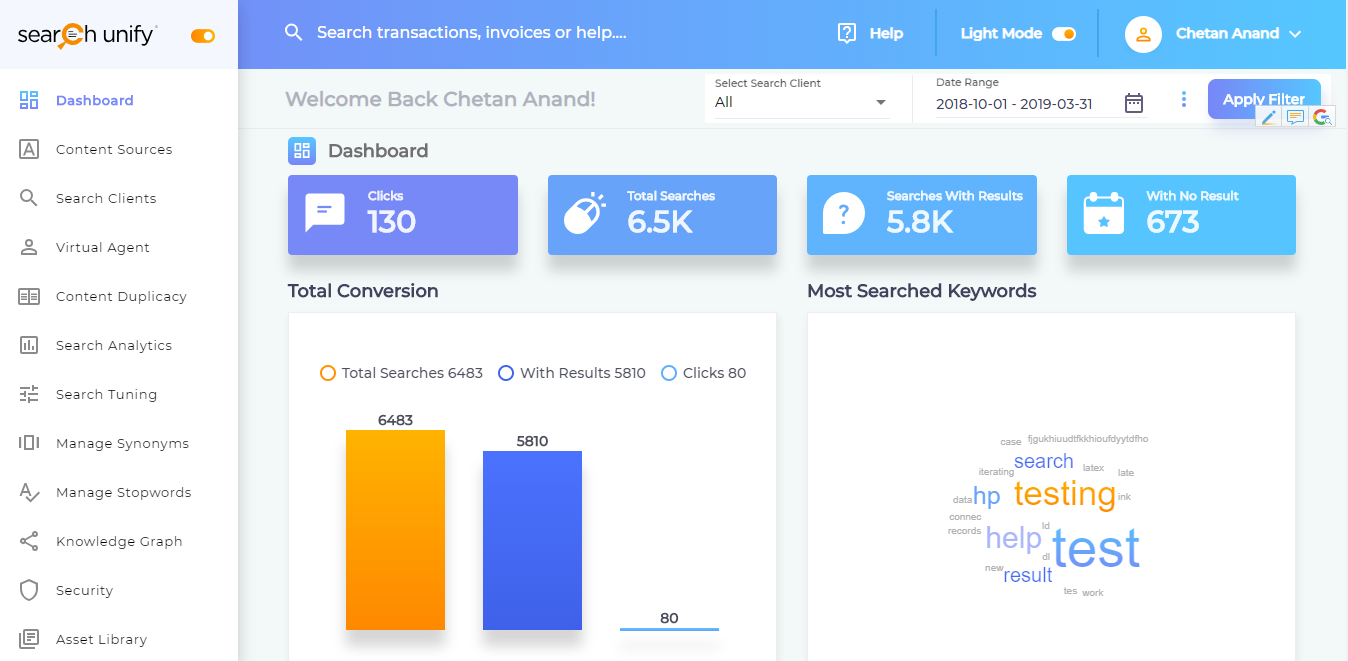
Task: Click the Search Tuning sliders icon
Action: tap(29, 394)
